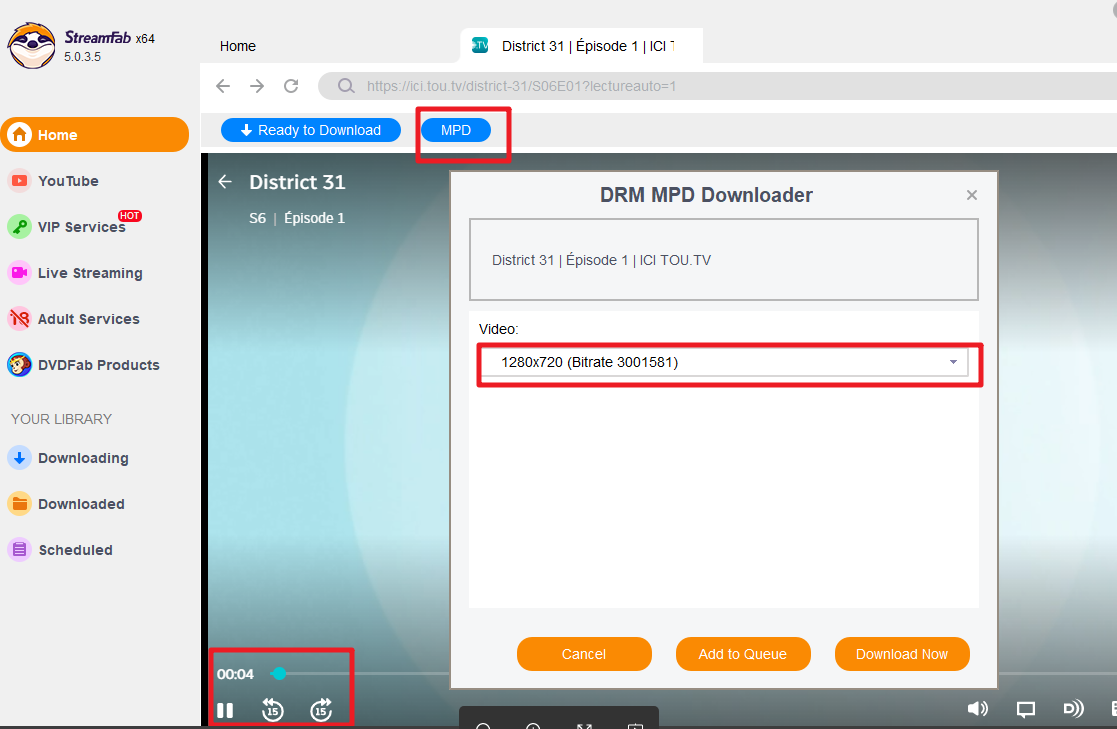Click Download Now

click(x=902, y=654)
